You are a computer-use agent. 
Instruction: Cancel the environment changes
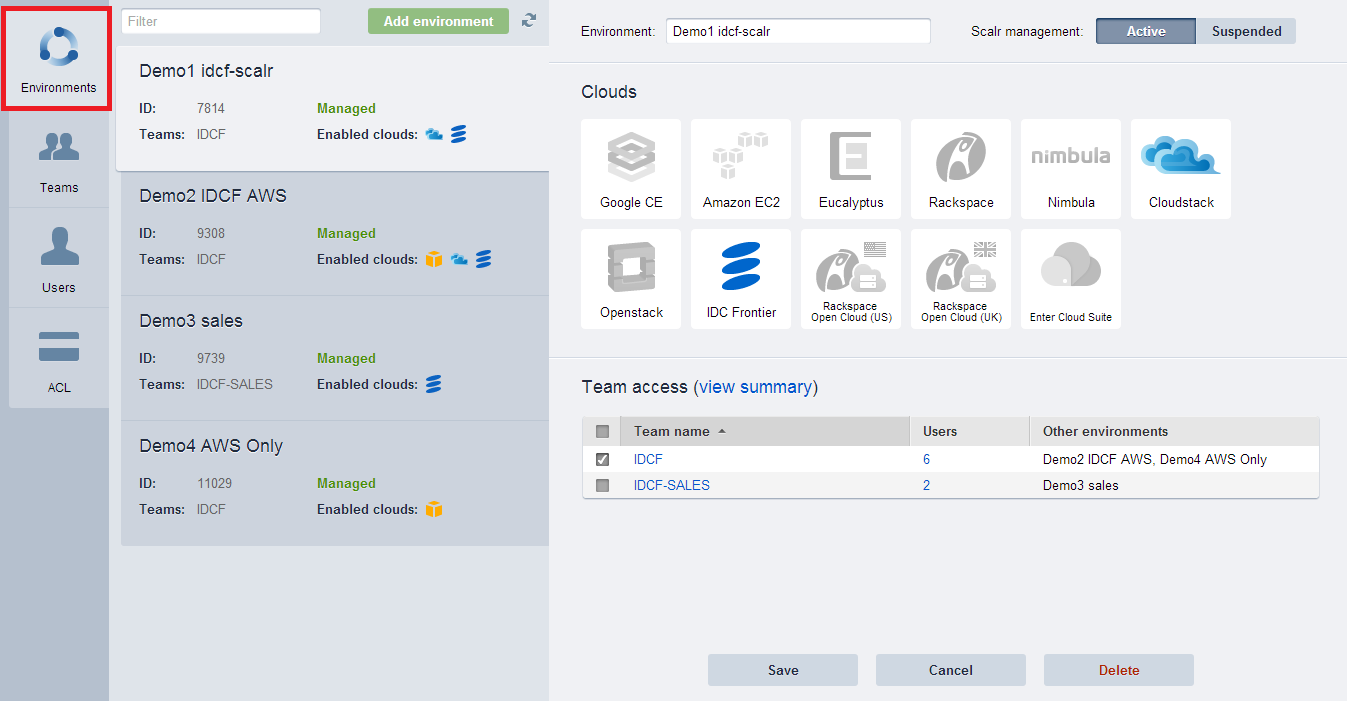[x=951, y=670]
